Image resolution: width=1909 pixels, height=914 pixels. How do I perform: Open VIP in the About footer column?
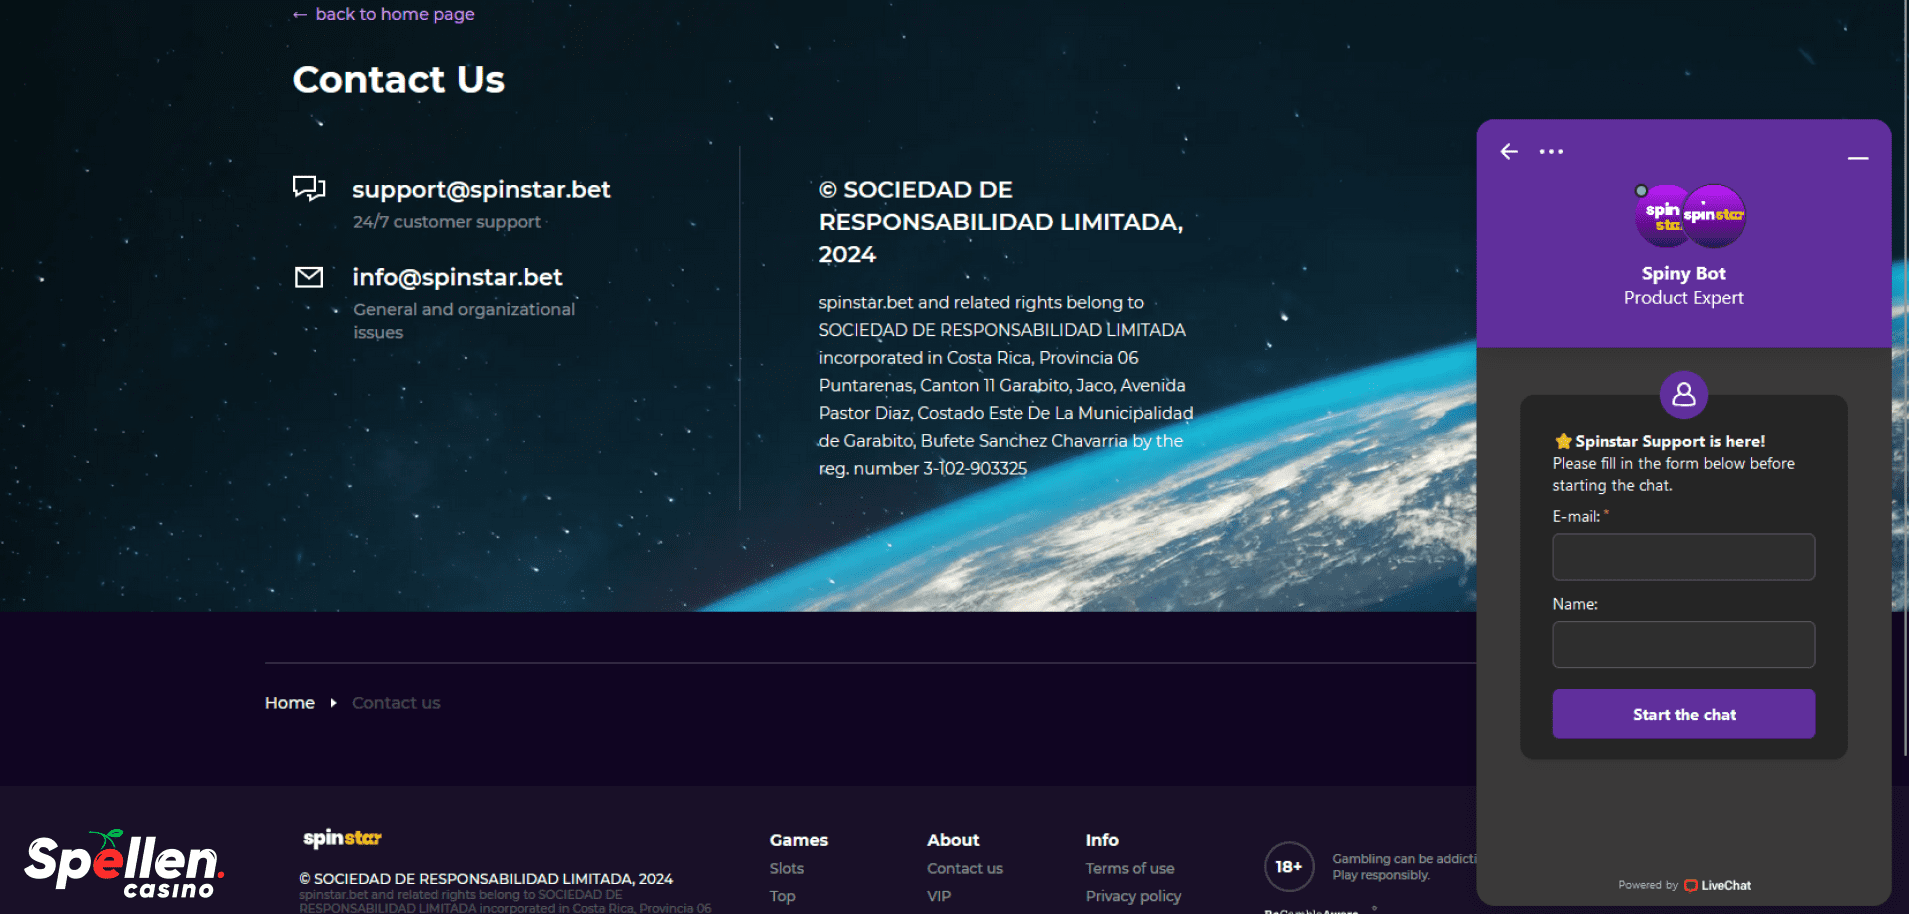pyautogui.click(x=939, y=896)
